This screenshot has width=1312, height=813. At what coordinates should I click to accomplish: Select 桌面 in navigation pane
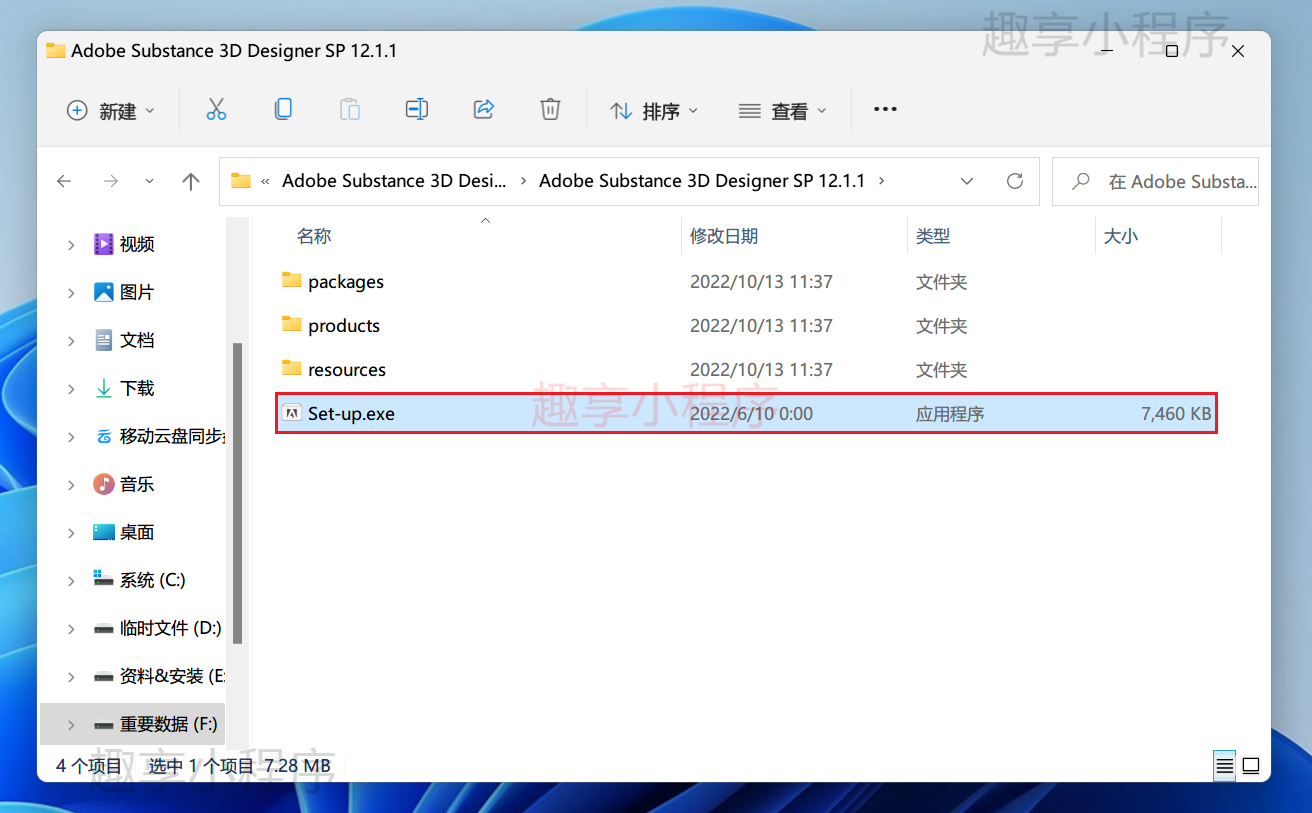click(x=137, y=532)
